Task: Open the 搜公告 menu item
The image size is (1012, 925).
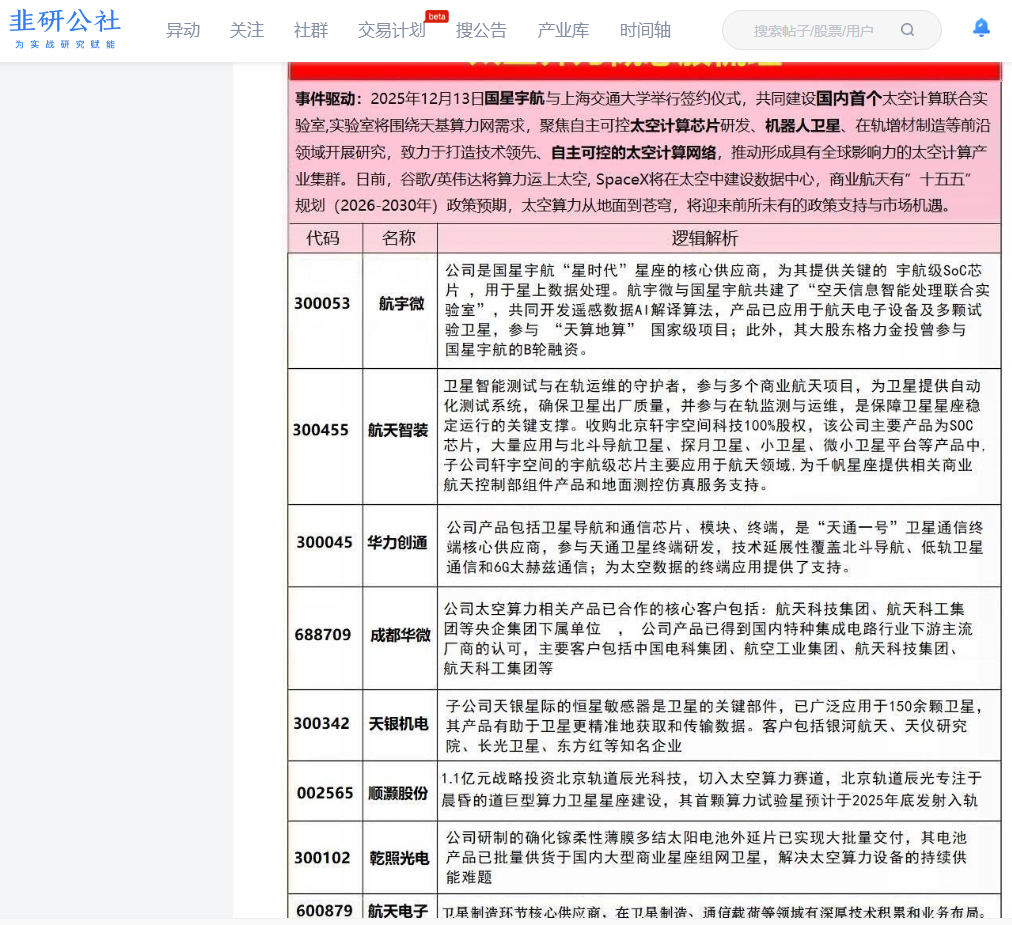Action: click(481, 30)
